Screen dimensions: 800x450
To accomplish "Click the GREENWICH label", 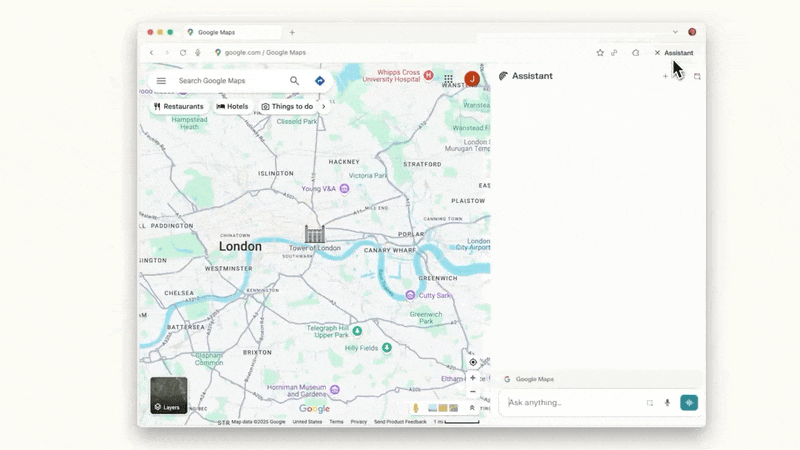I will 438,278.
